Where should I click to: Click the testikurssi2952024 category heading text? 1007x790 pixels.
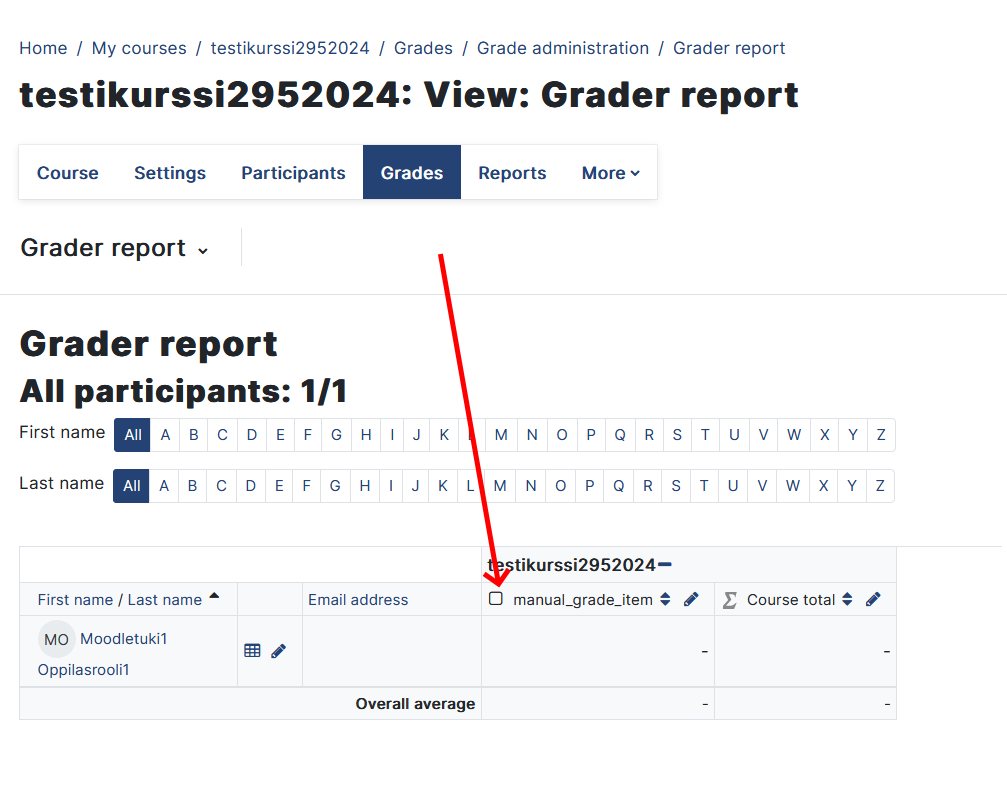point(571,565)
